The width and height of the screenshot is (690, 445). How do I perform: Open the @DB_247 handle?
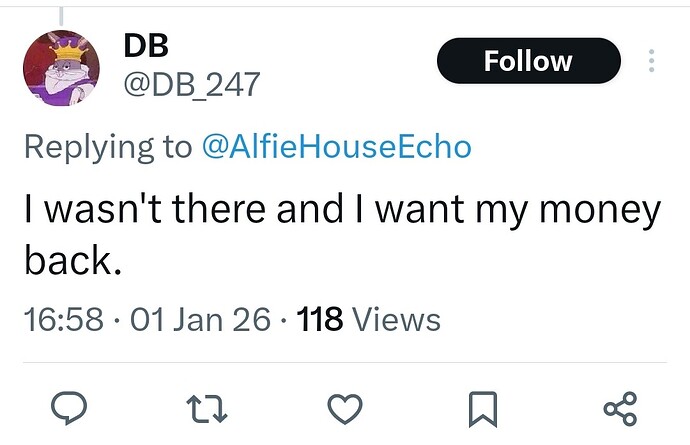[x=190, y=85]
